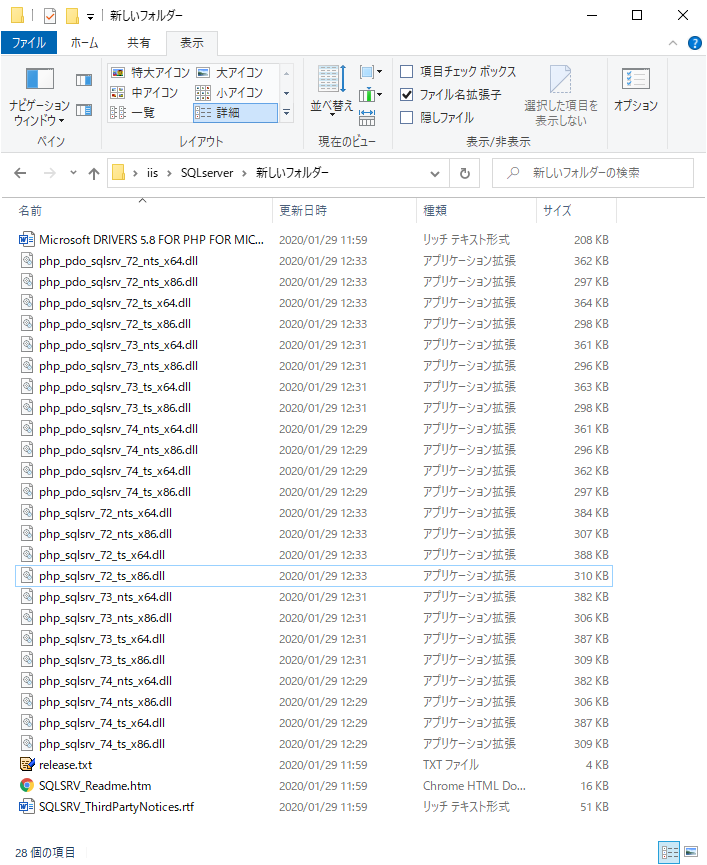Click 新しいフォルダー in the address path
This screenshot has width=707, height=865.
tap(292, 173)
